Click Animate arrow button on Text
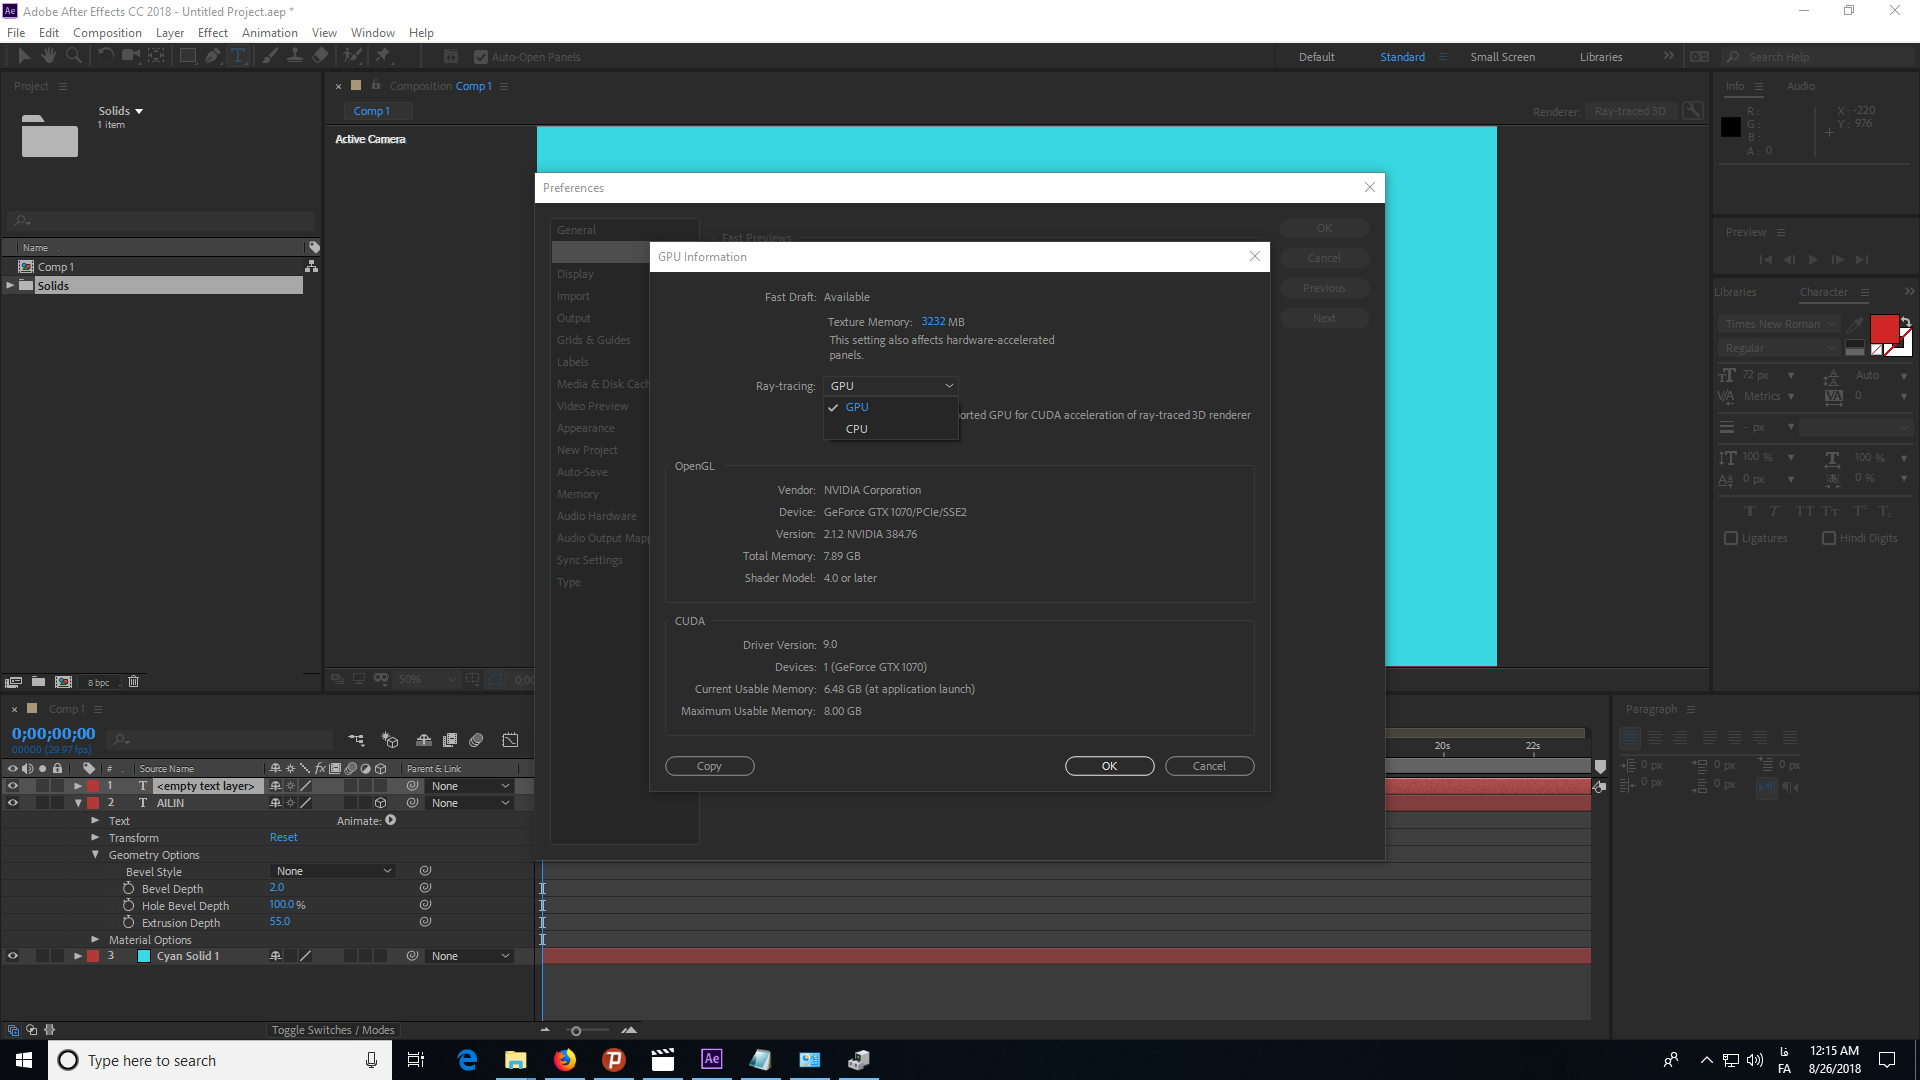The height and width of the screenshot is (1080, 1920). click(391, 820)
